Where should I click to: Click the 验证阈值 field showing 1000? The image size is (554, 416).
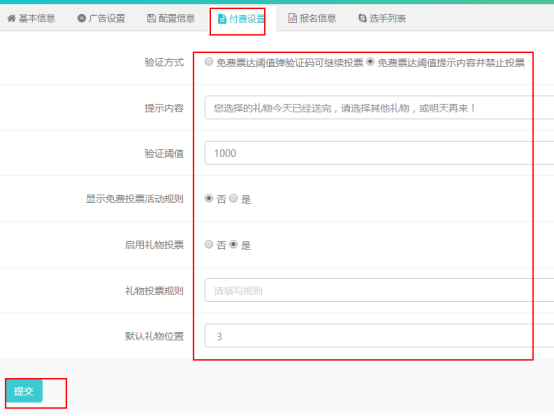coord(379,153)
